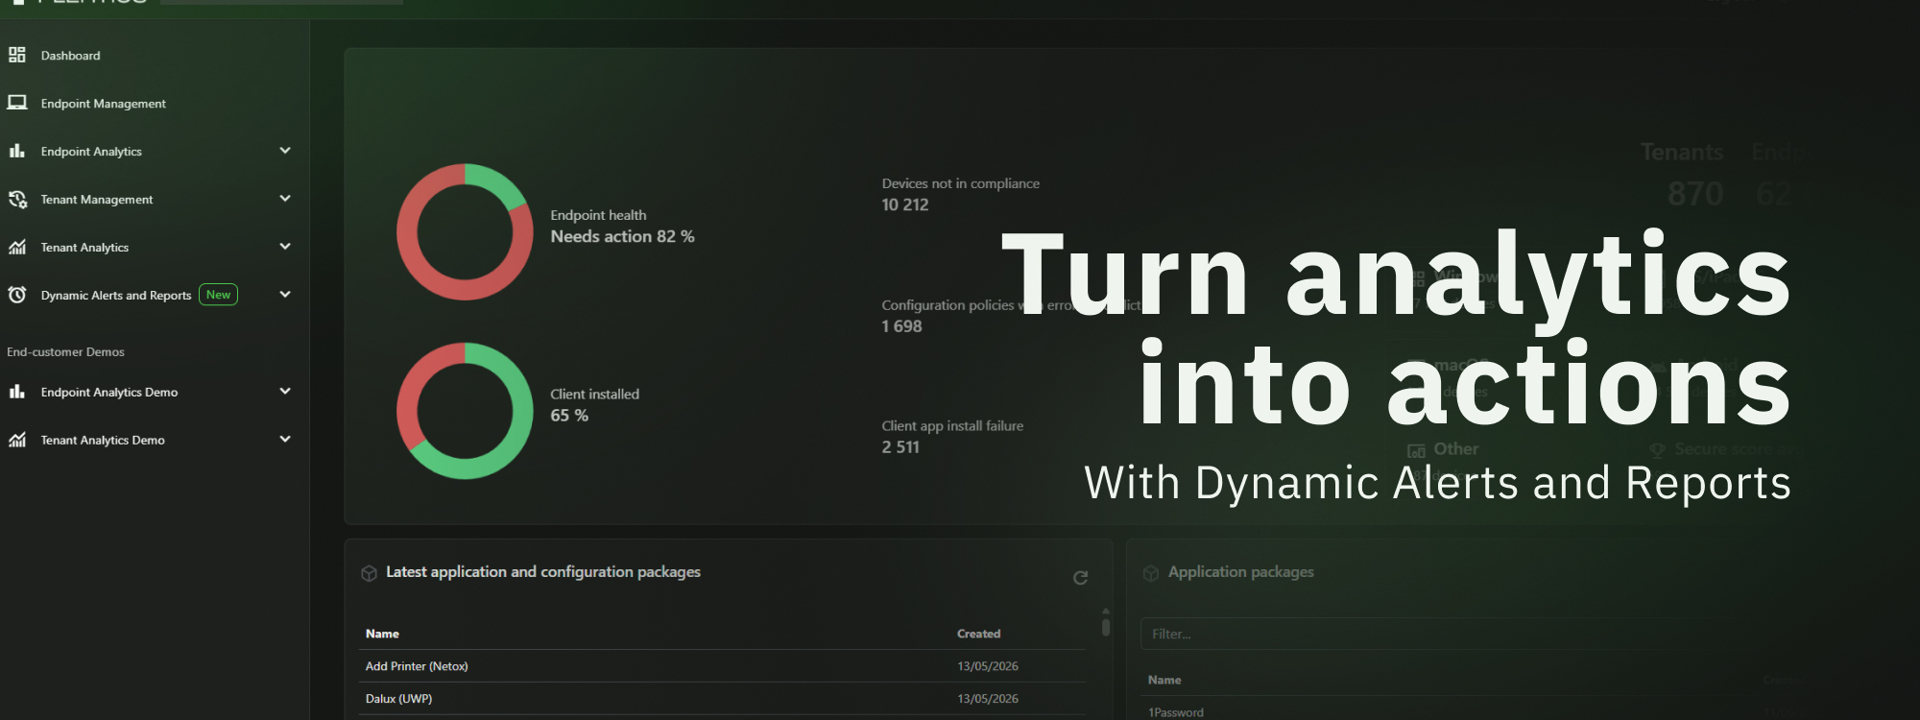Viewport: 1920px width, 720px height.
Task: Expand the Dynamic Alerts and Reports chevron
Action: tap(285, 295)
